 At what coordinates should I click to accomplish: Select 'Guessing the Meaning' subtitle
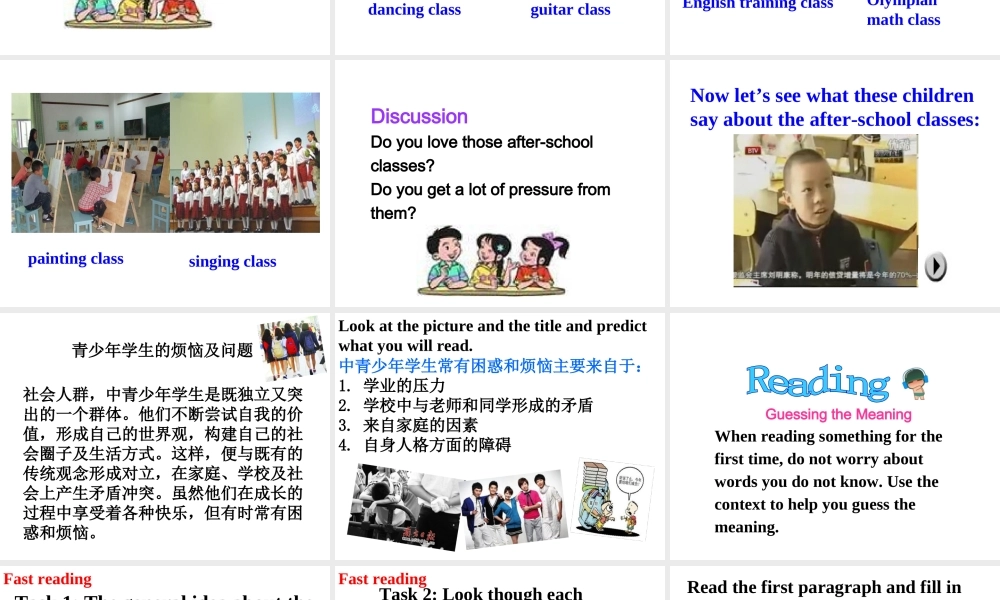(838, 414)
